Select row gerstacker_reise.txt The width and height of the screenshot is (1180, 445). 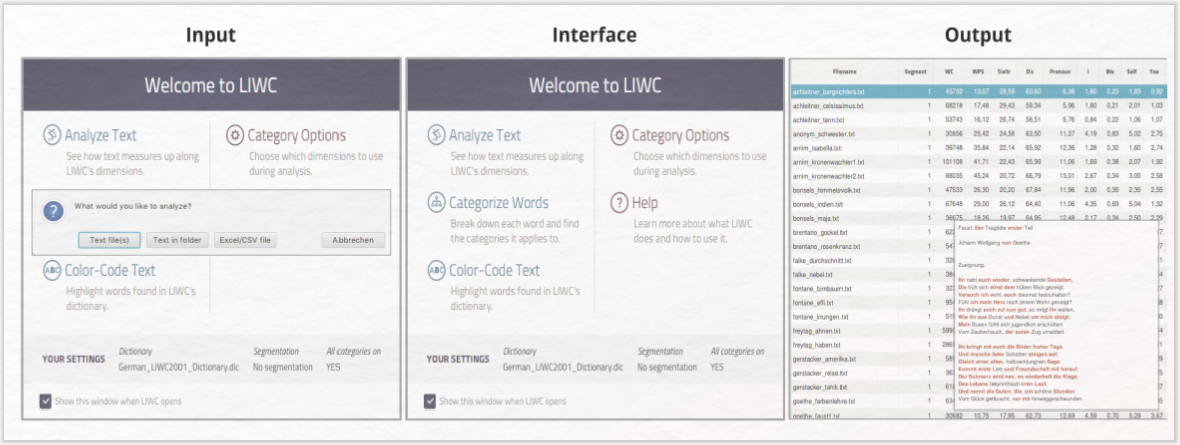click(869, 373)
